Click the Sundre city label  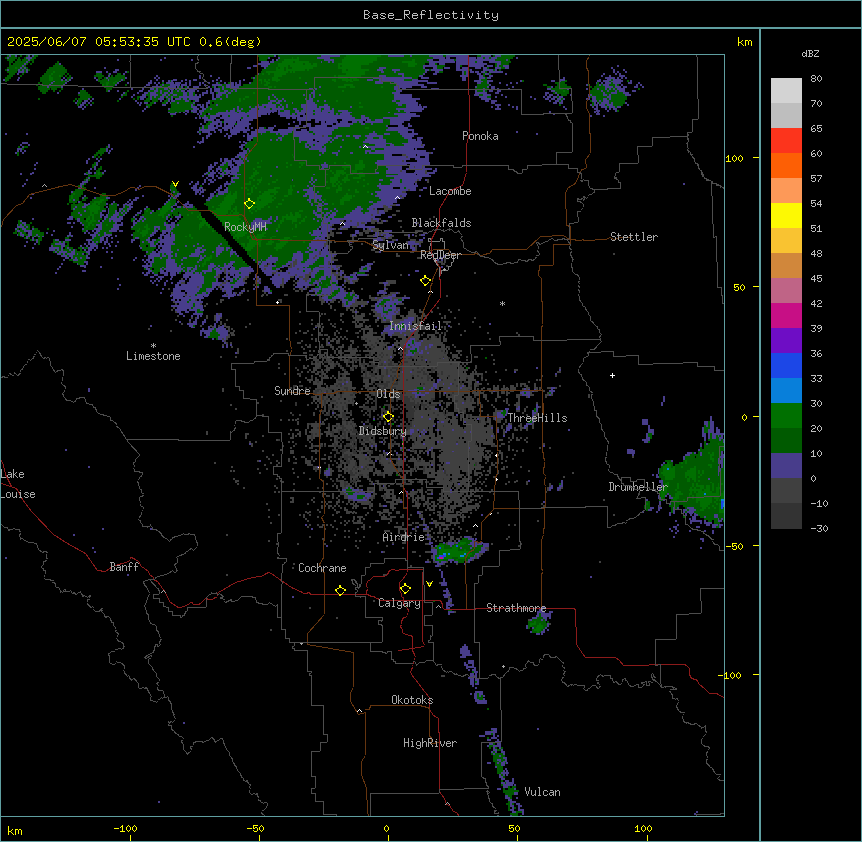292,391
